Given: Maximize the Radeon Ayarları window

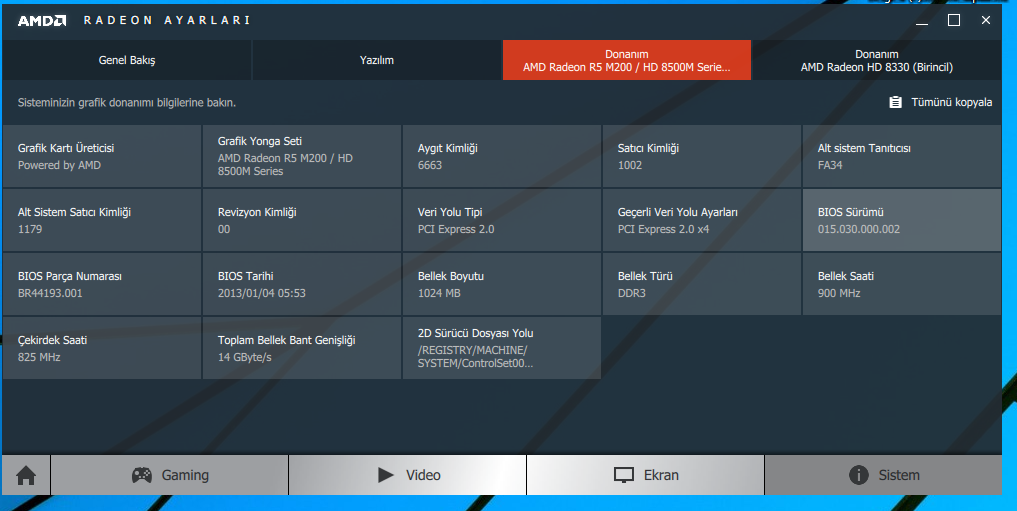Looking at the screenshot, I should pos(953,21).
